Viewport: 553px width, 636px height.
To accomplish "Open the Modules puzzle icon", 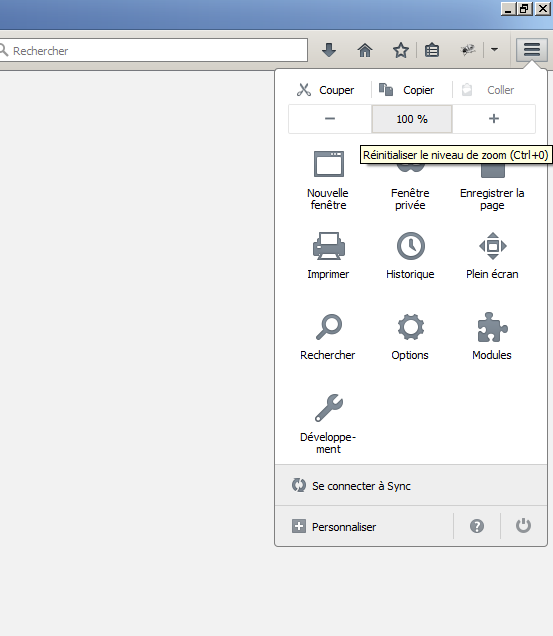I will coord(492,337).
